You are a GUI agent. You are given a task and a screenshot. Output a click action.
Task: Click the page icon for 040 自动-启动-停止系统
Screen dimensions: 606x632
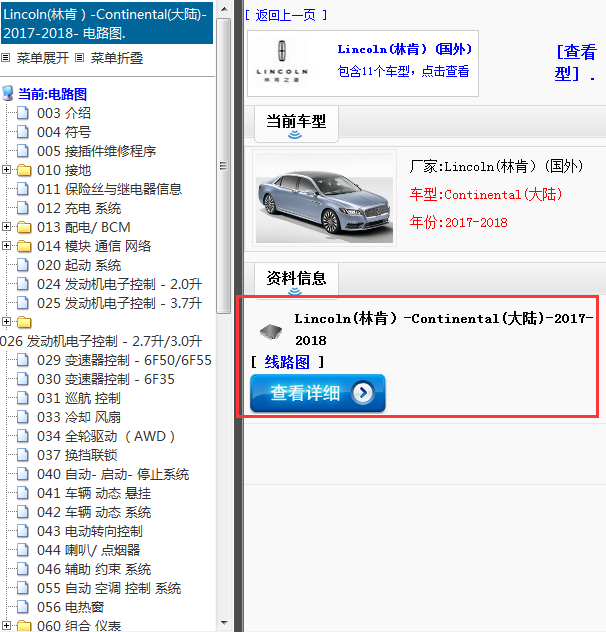(23, 474)
